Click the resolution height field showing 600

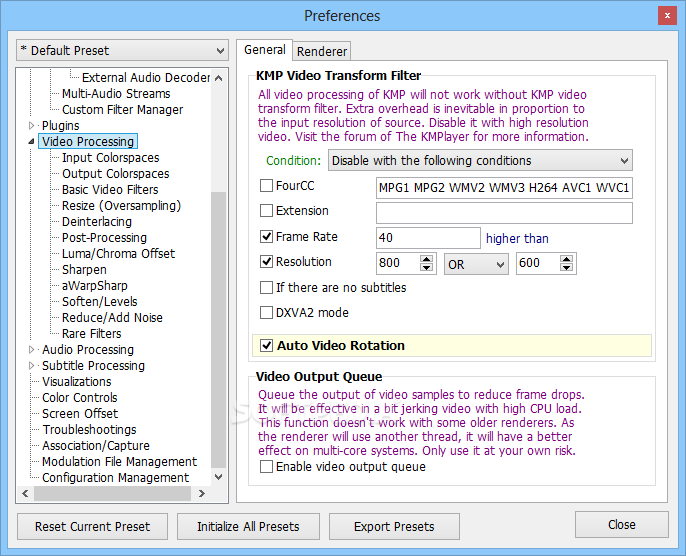click(x=538, y=263)
